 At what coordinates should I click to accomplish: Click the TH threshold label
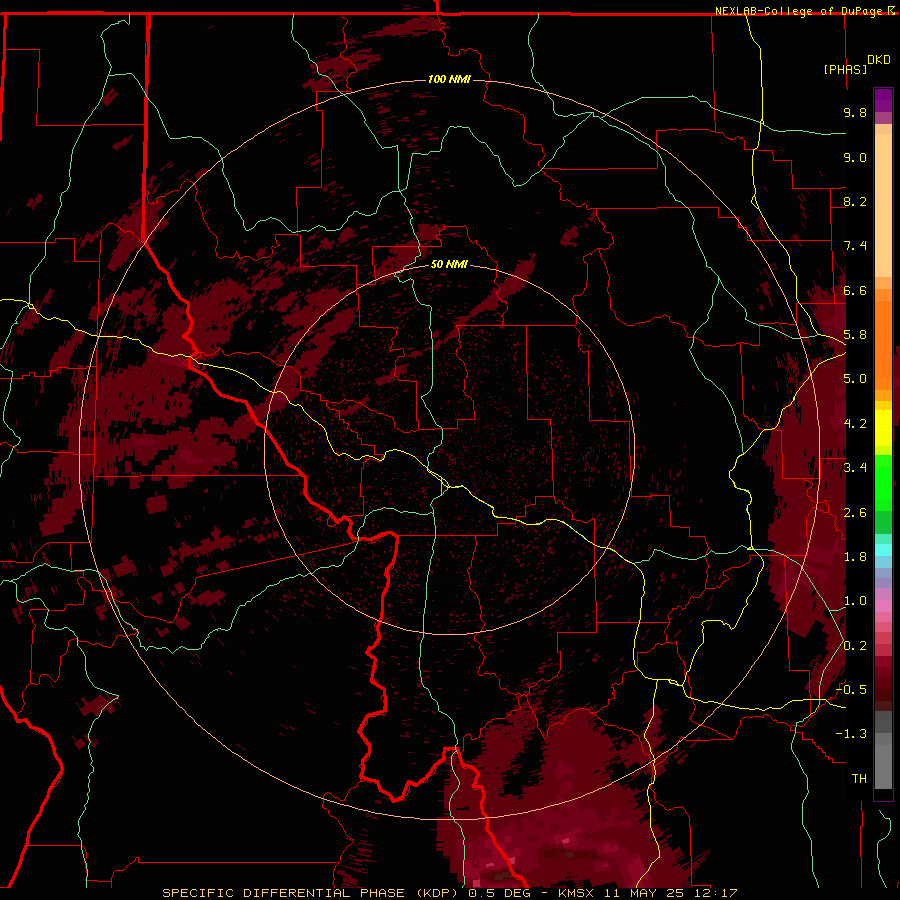point(859,779)
